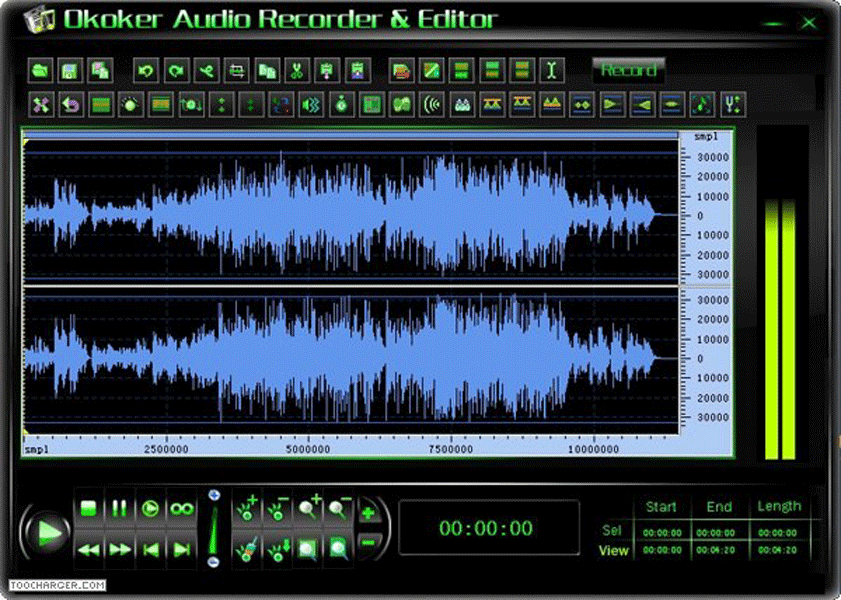Screen dimensions: 841x600
Task: Redo the edit in the top toolbar
Action: (x=176, y=71)
